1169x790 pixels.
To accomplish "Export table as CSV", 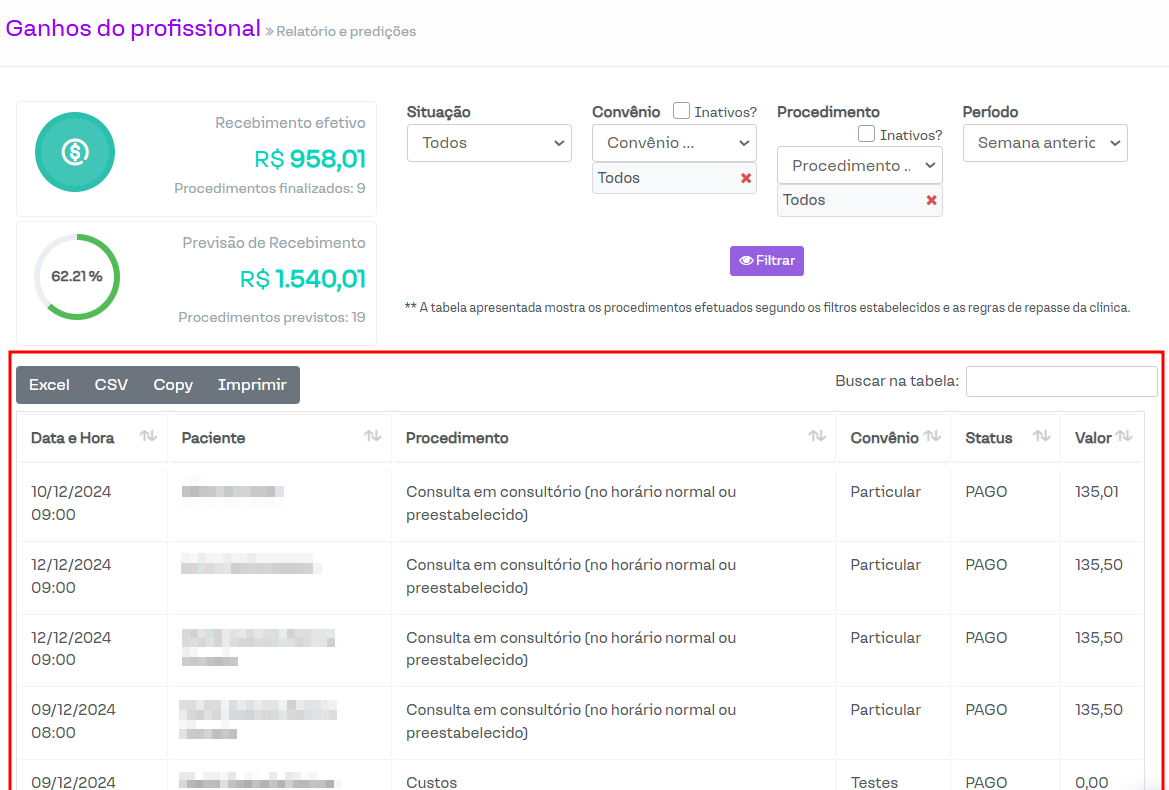I will (x=111, y=385).
